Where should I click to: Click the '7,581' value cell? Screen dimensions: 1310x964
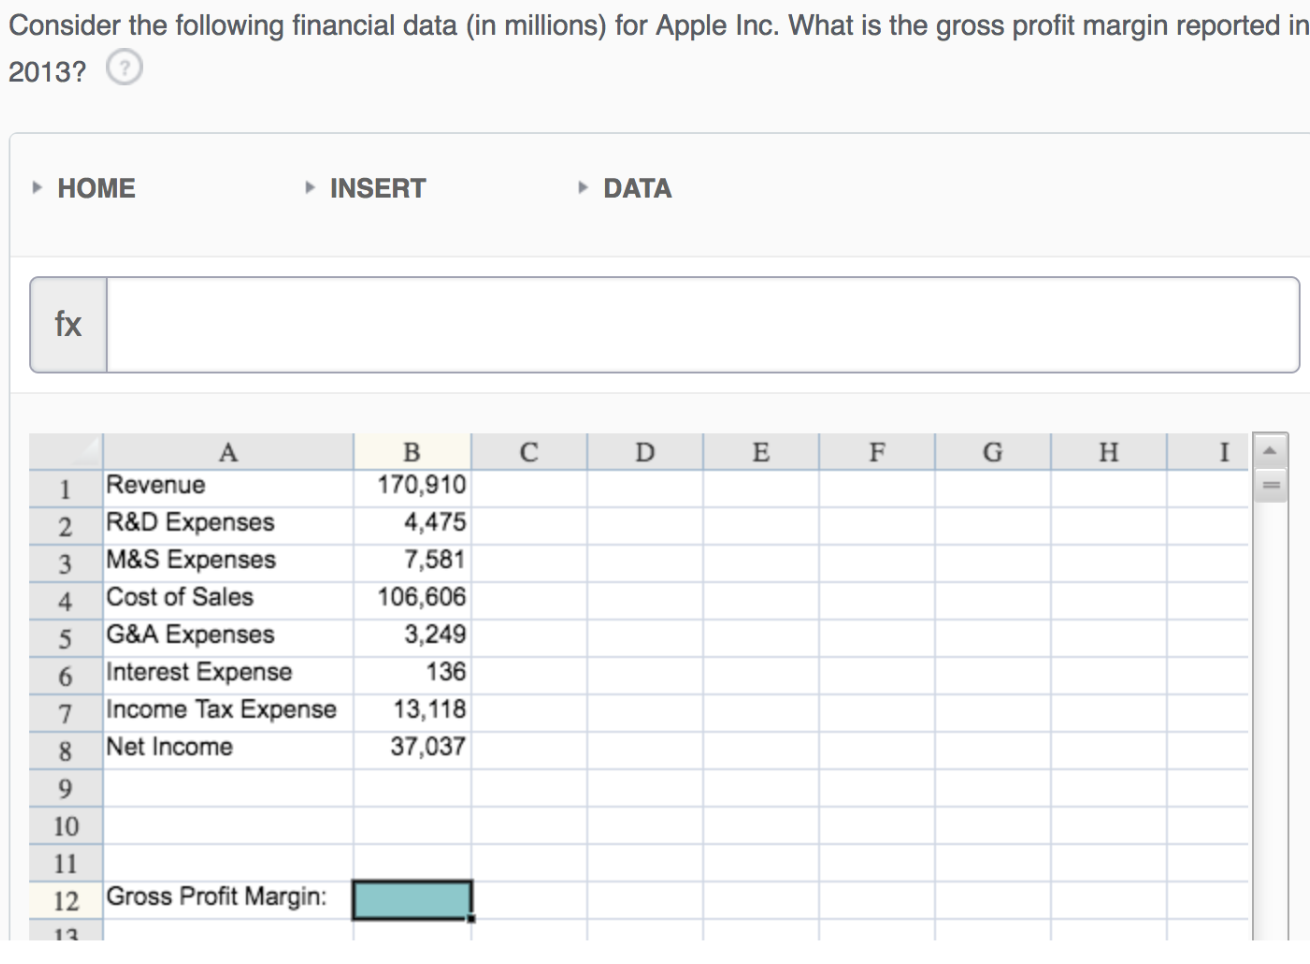point(412,563)
